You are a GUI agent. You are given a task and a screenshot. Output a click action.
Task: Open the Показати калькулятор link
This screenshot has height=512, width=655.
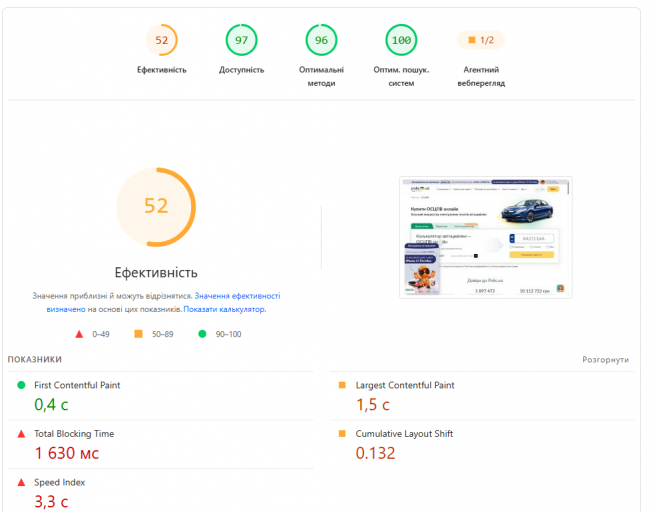225,309
